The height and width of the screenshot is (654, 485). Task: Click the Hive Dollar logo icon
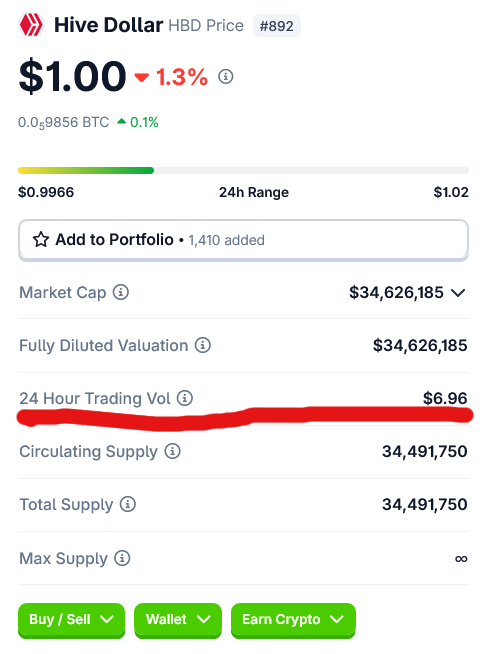[x=31, y=25]
